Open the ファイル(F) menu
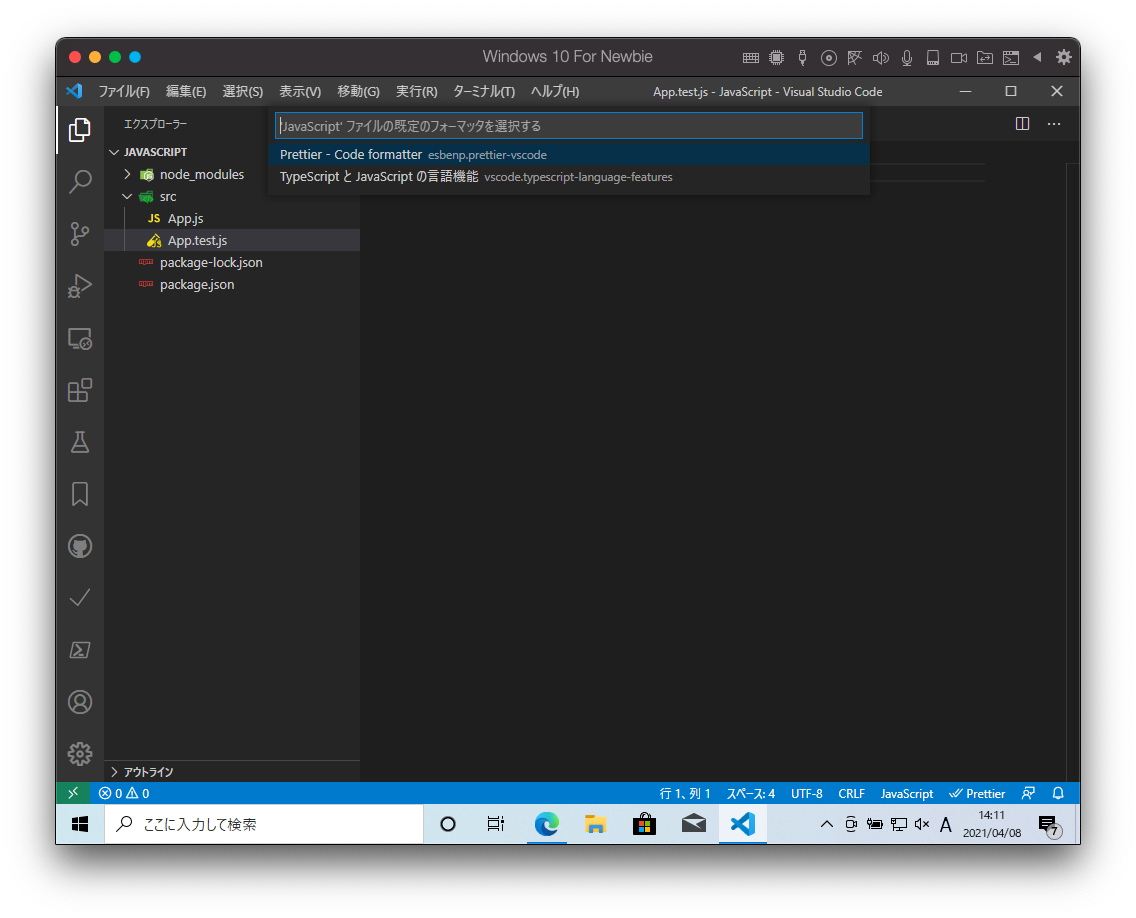The image size is (1136, 918). pyautogui.click(x=124, y=91)
